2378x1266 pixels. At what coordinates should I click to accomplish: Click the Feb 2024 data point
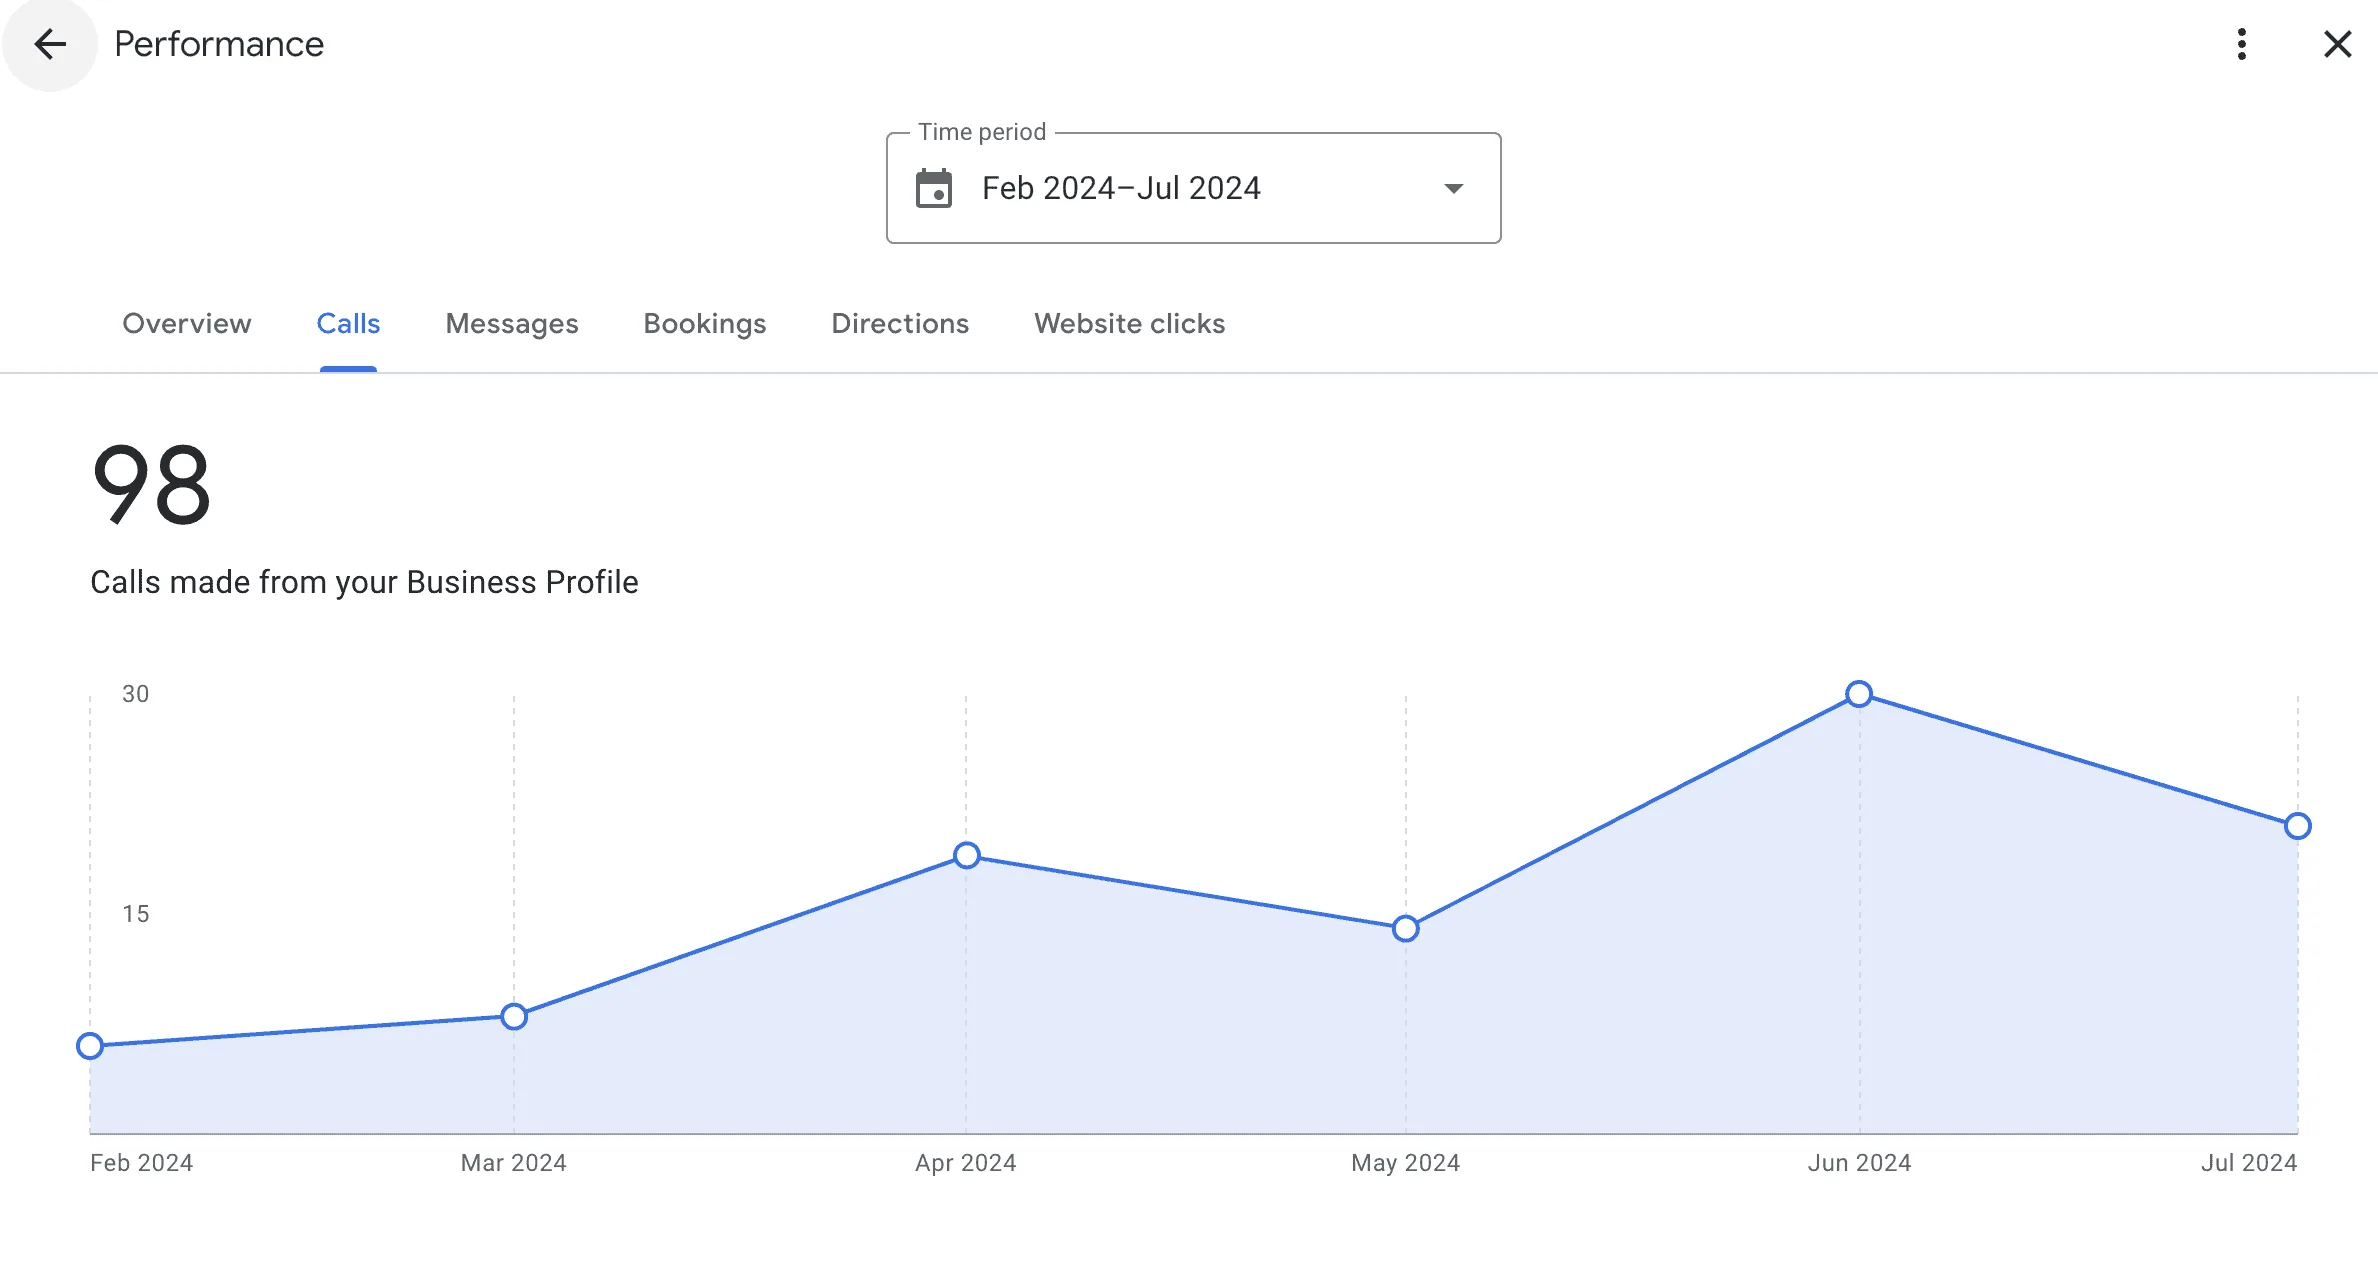pos(91,1046)
